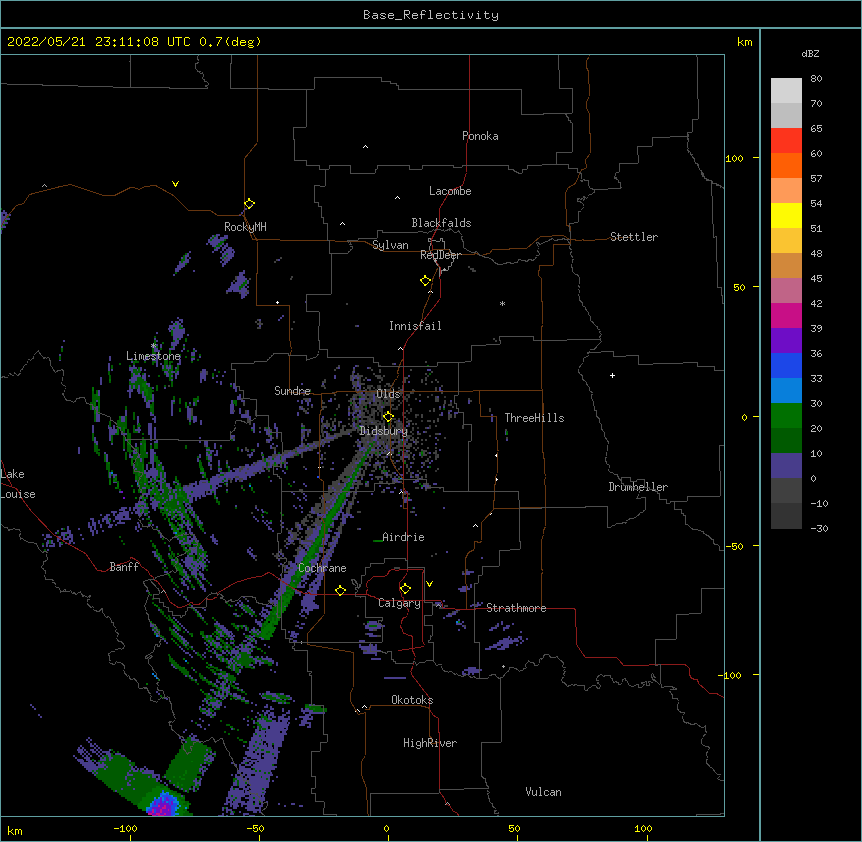This screenshot has width=862, height=842.
Task: Pick the 20–30 dBZ green swatch
Action: pyautogui.click(x=786, y=416)
